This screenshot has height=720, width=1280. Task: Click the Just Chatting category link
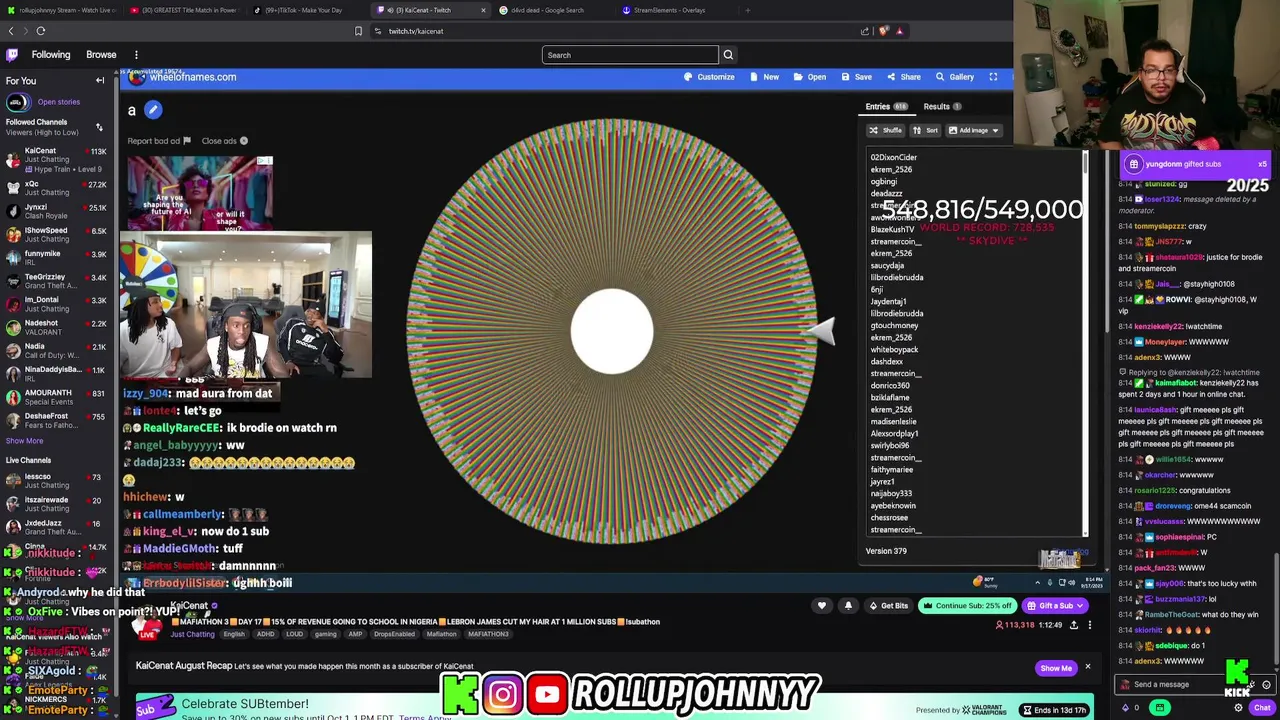[x=192, y=634]
